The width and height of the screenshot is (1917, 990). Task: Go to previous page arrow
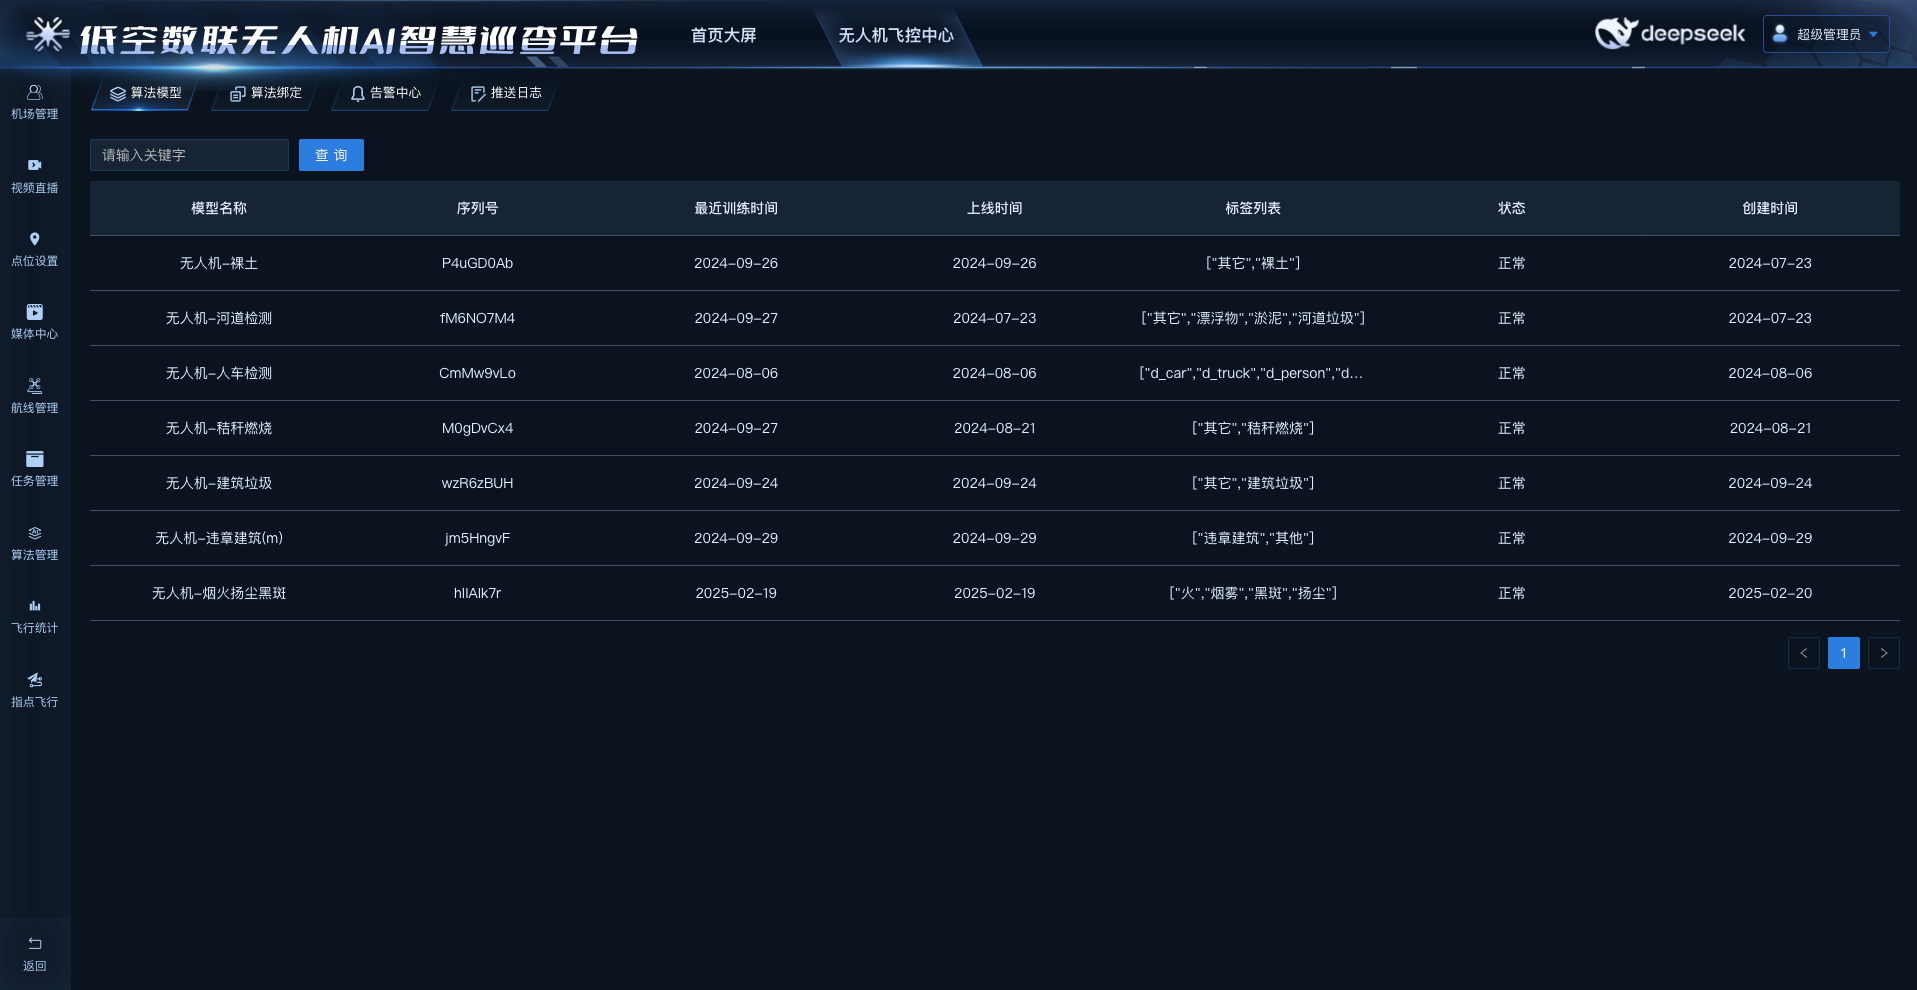pyautogui.click(x=1804, y=653)
